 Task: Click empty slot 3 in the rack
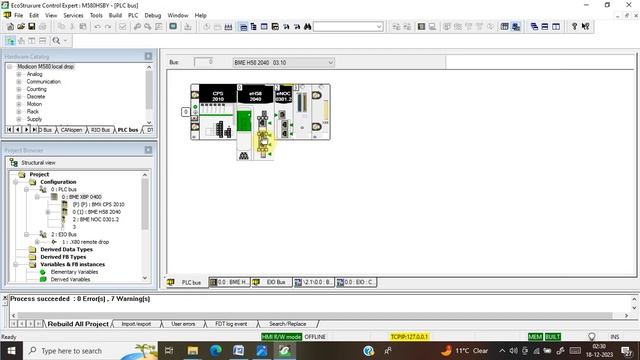[x=302, y=111]
